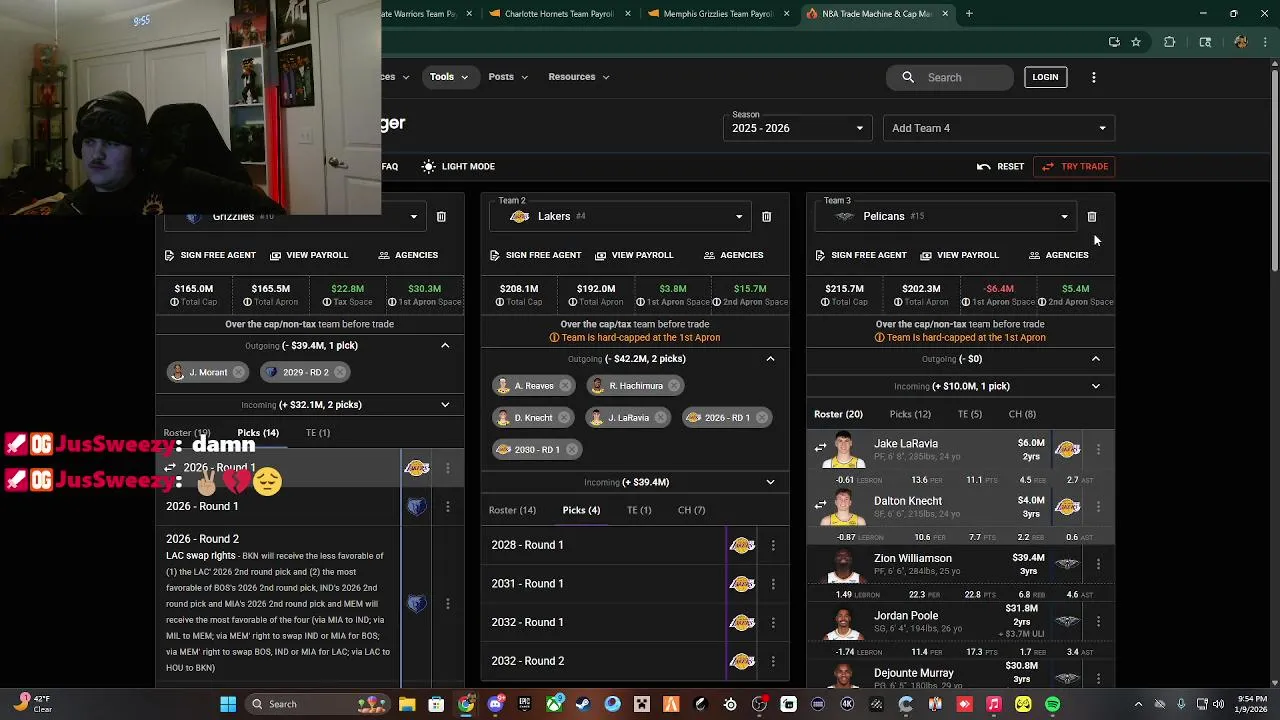Click into the site Search field
The image size is (1280, 720).
click(950, 77)
